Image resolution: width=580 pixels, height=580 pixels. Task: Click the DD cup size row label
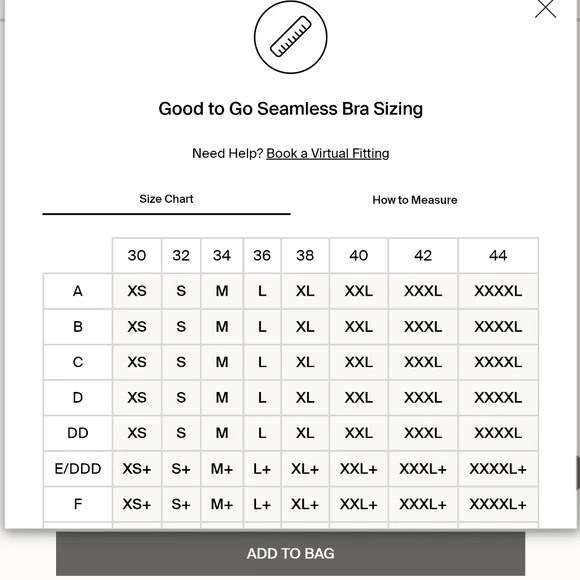pos(78,433)
